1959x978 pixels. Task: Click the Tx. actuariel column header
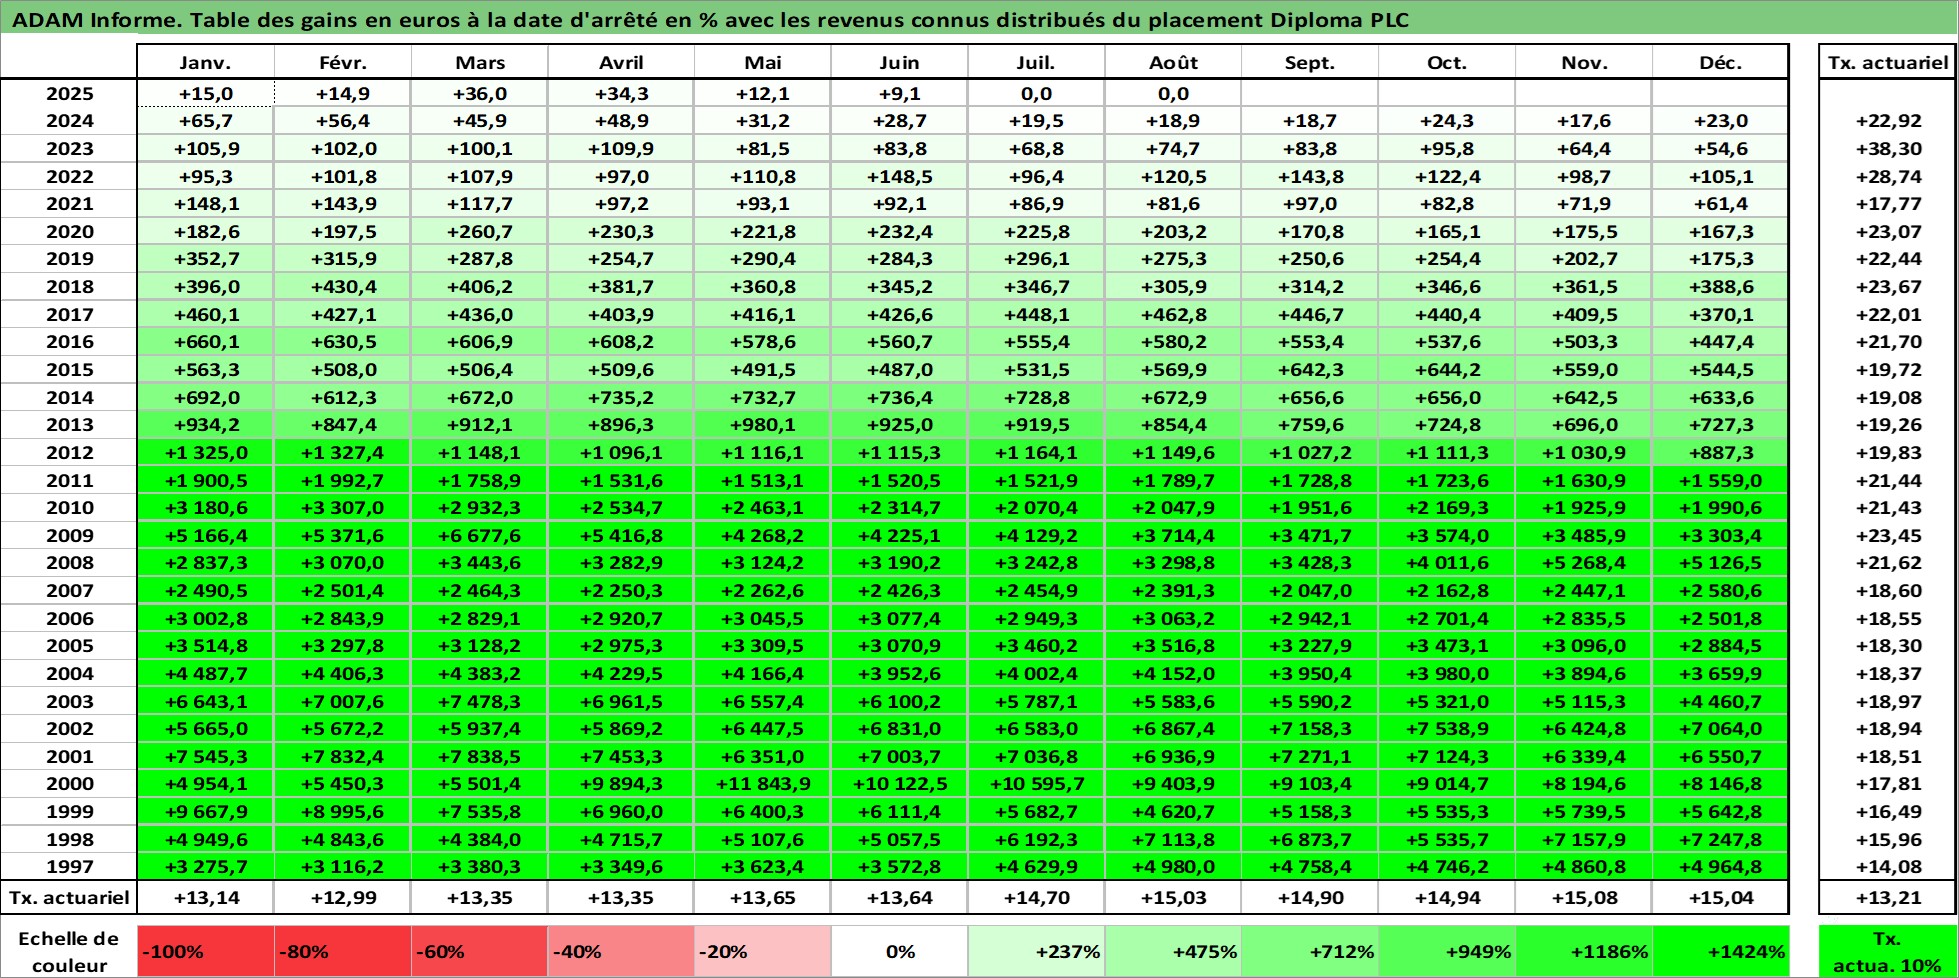[x=1888, y=62]
